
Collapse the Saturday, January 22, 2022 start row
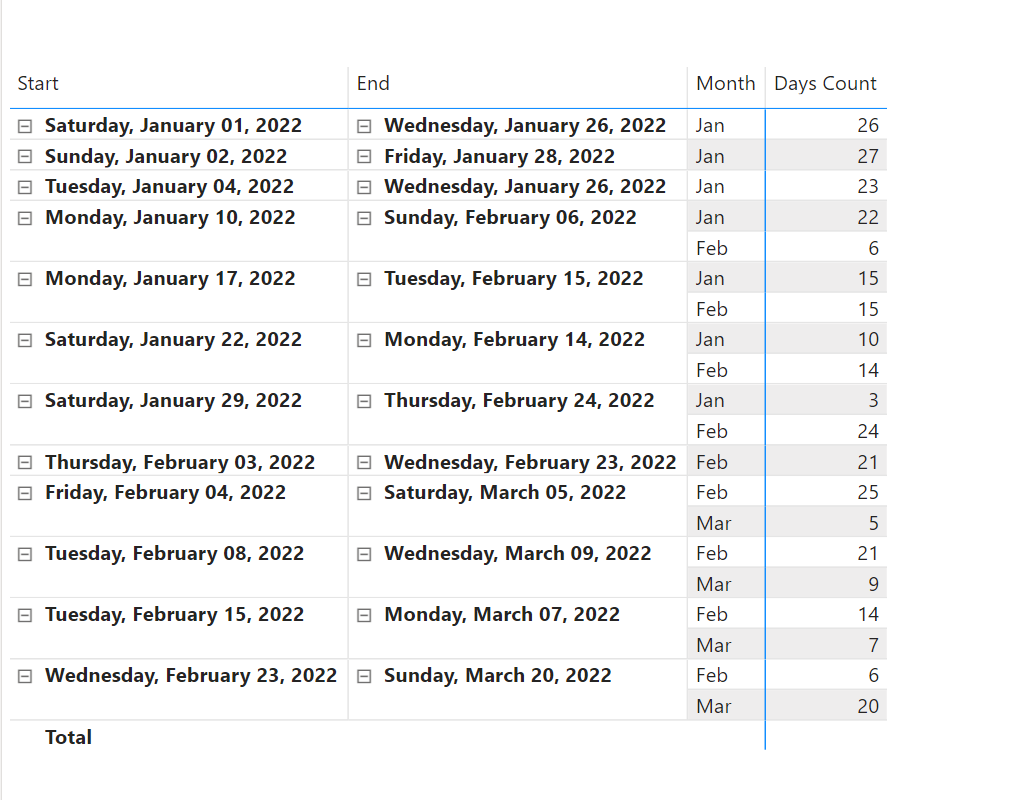pos(24,340)
